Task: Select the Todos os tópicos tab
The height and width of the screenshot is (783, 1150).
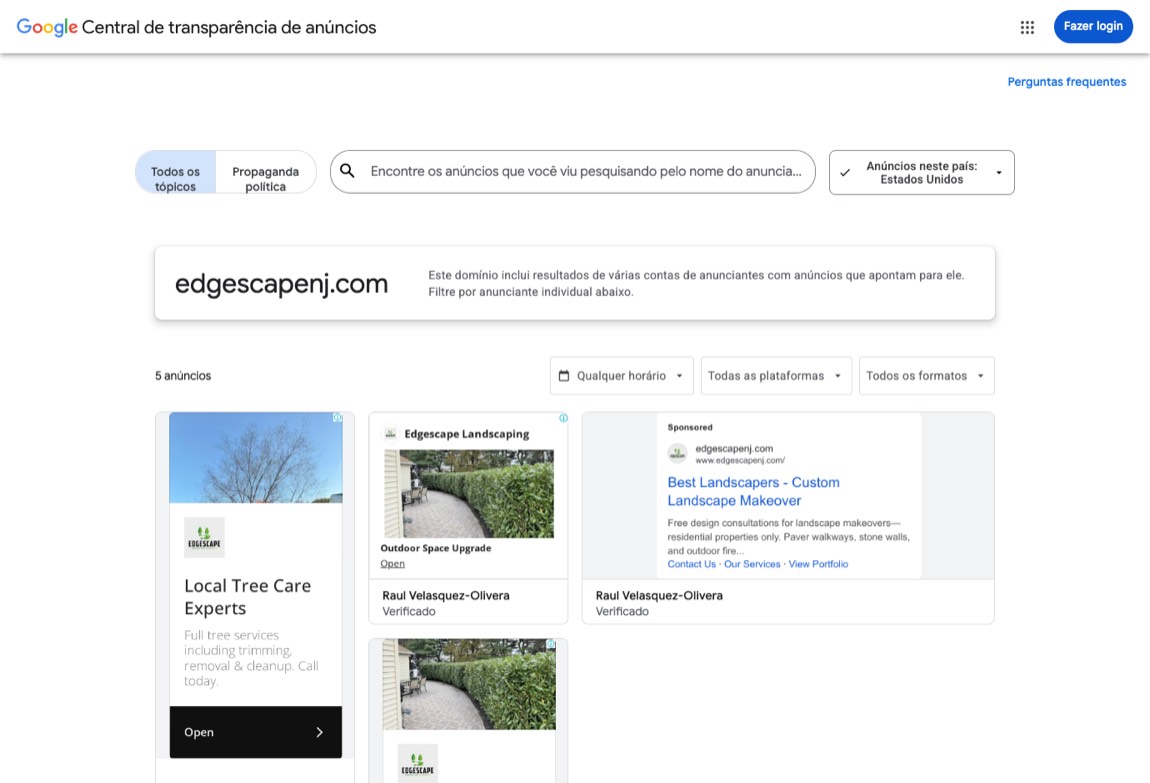Action: (175, 172)
